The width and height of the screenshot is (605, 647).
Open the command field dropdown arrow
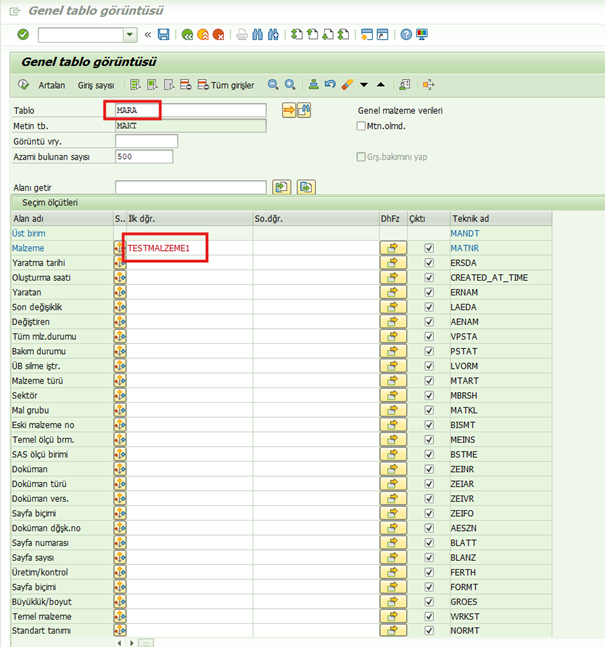[x=131, y=34]
